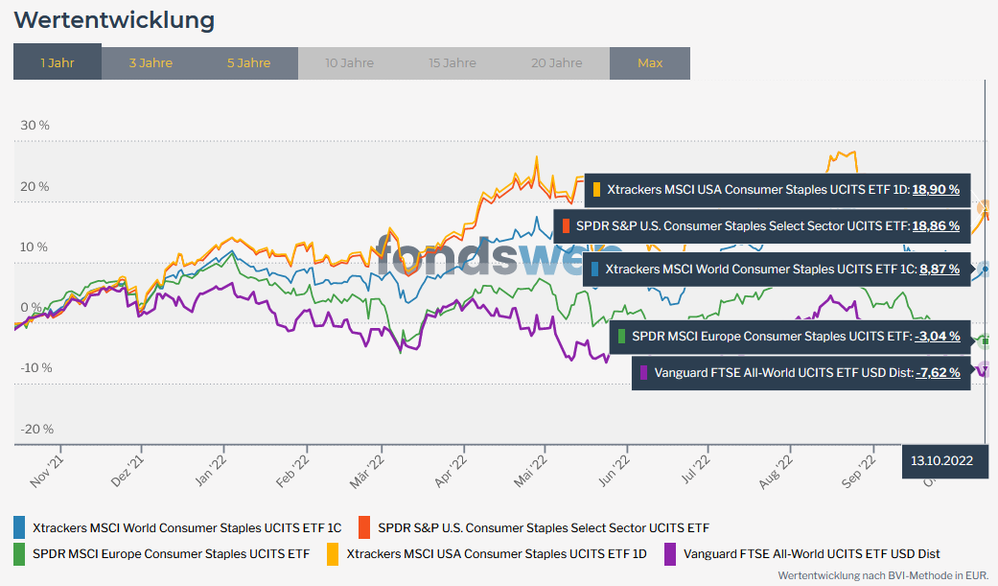
Task: Switch to the 3 Jahre tab
Action: point(150,63)
